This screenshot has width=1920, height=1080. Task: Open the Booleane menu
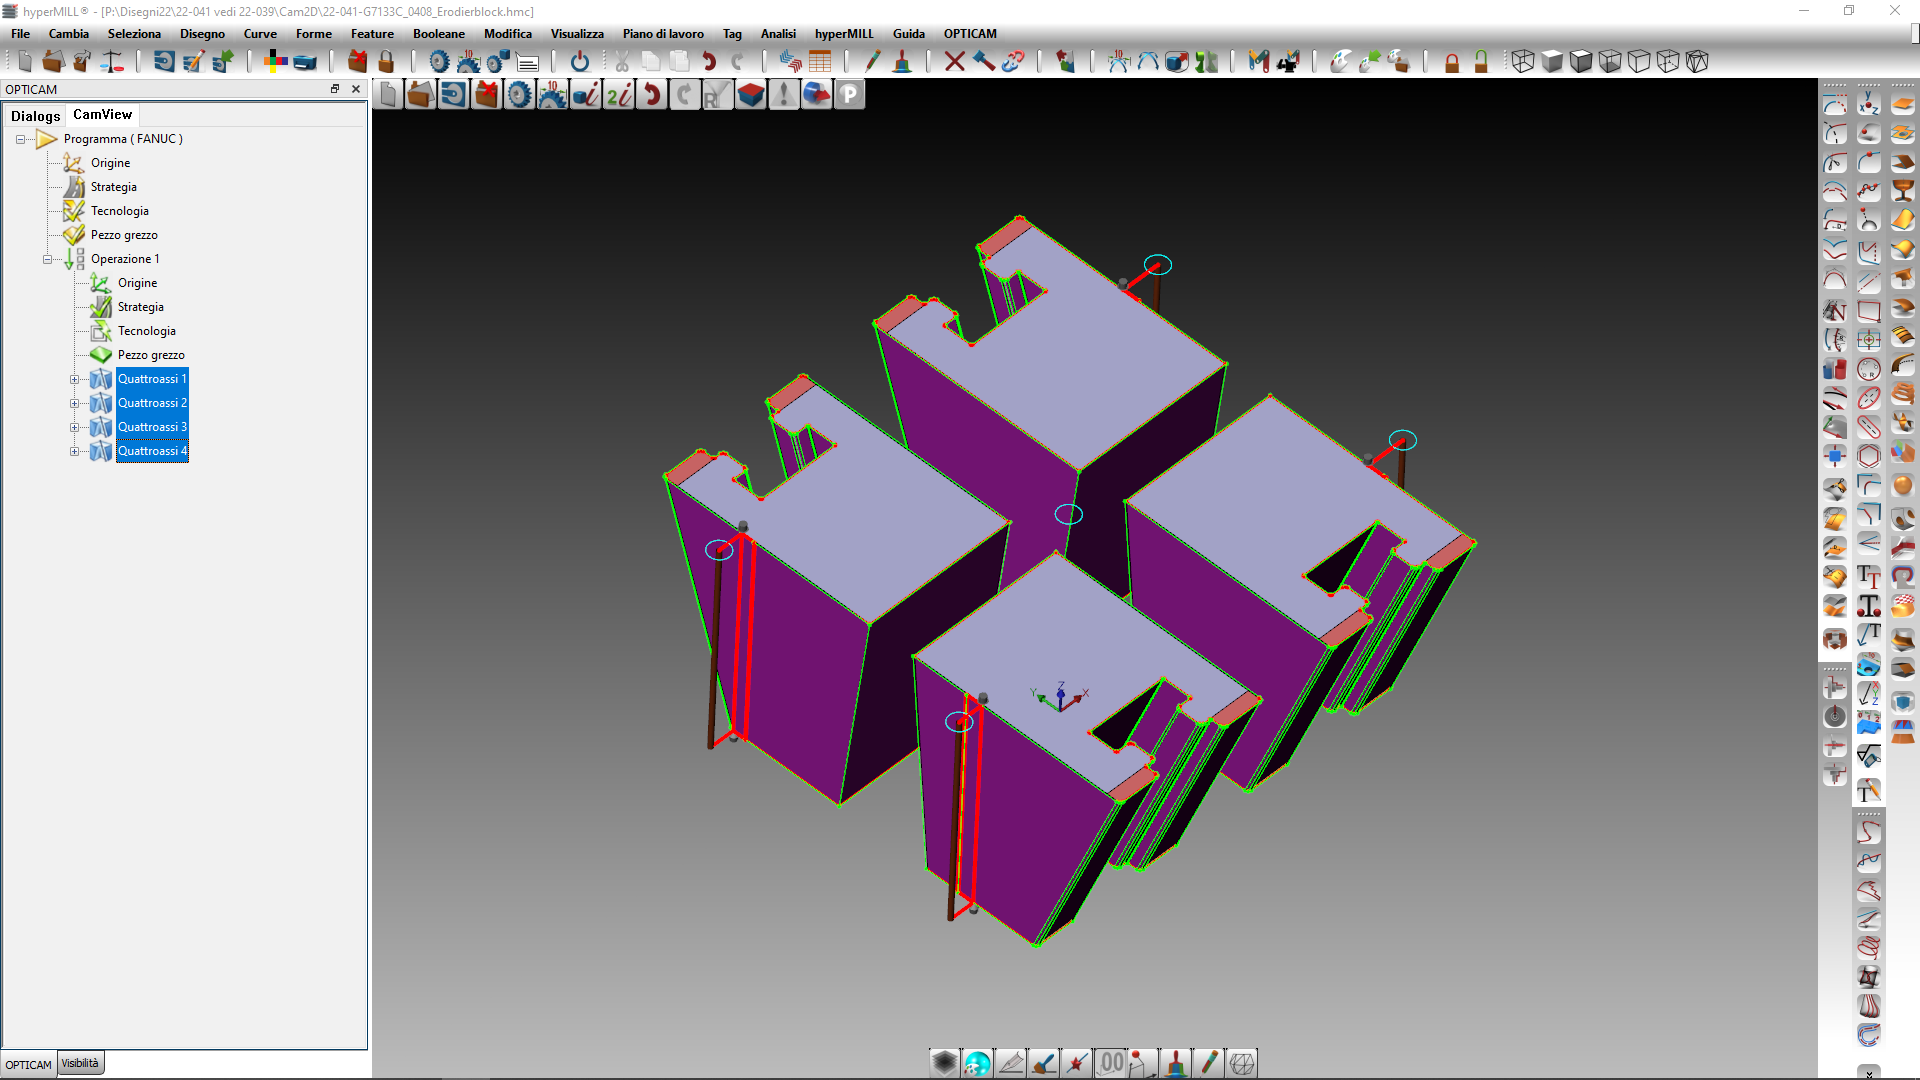pos(439,34)
